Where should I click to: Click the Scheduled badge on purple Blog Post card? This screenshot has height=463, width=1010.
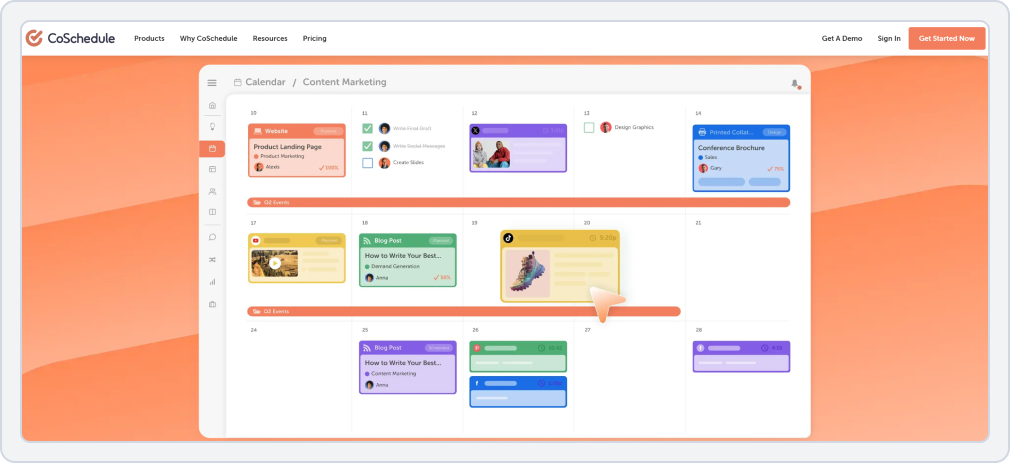439,348
